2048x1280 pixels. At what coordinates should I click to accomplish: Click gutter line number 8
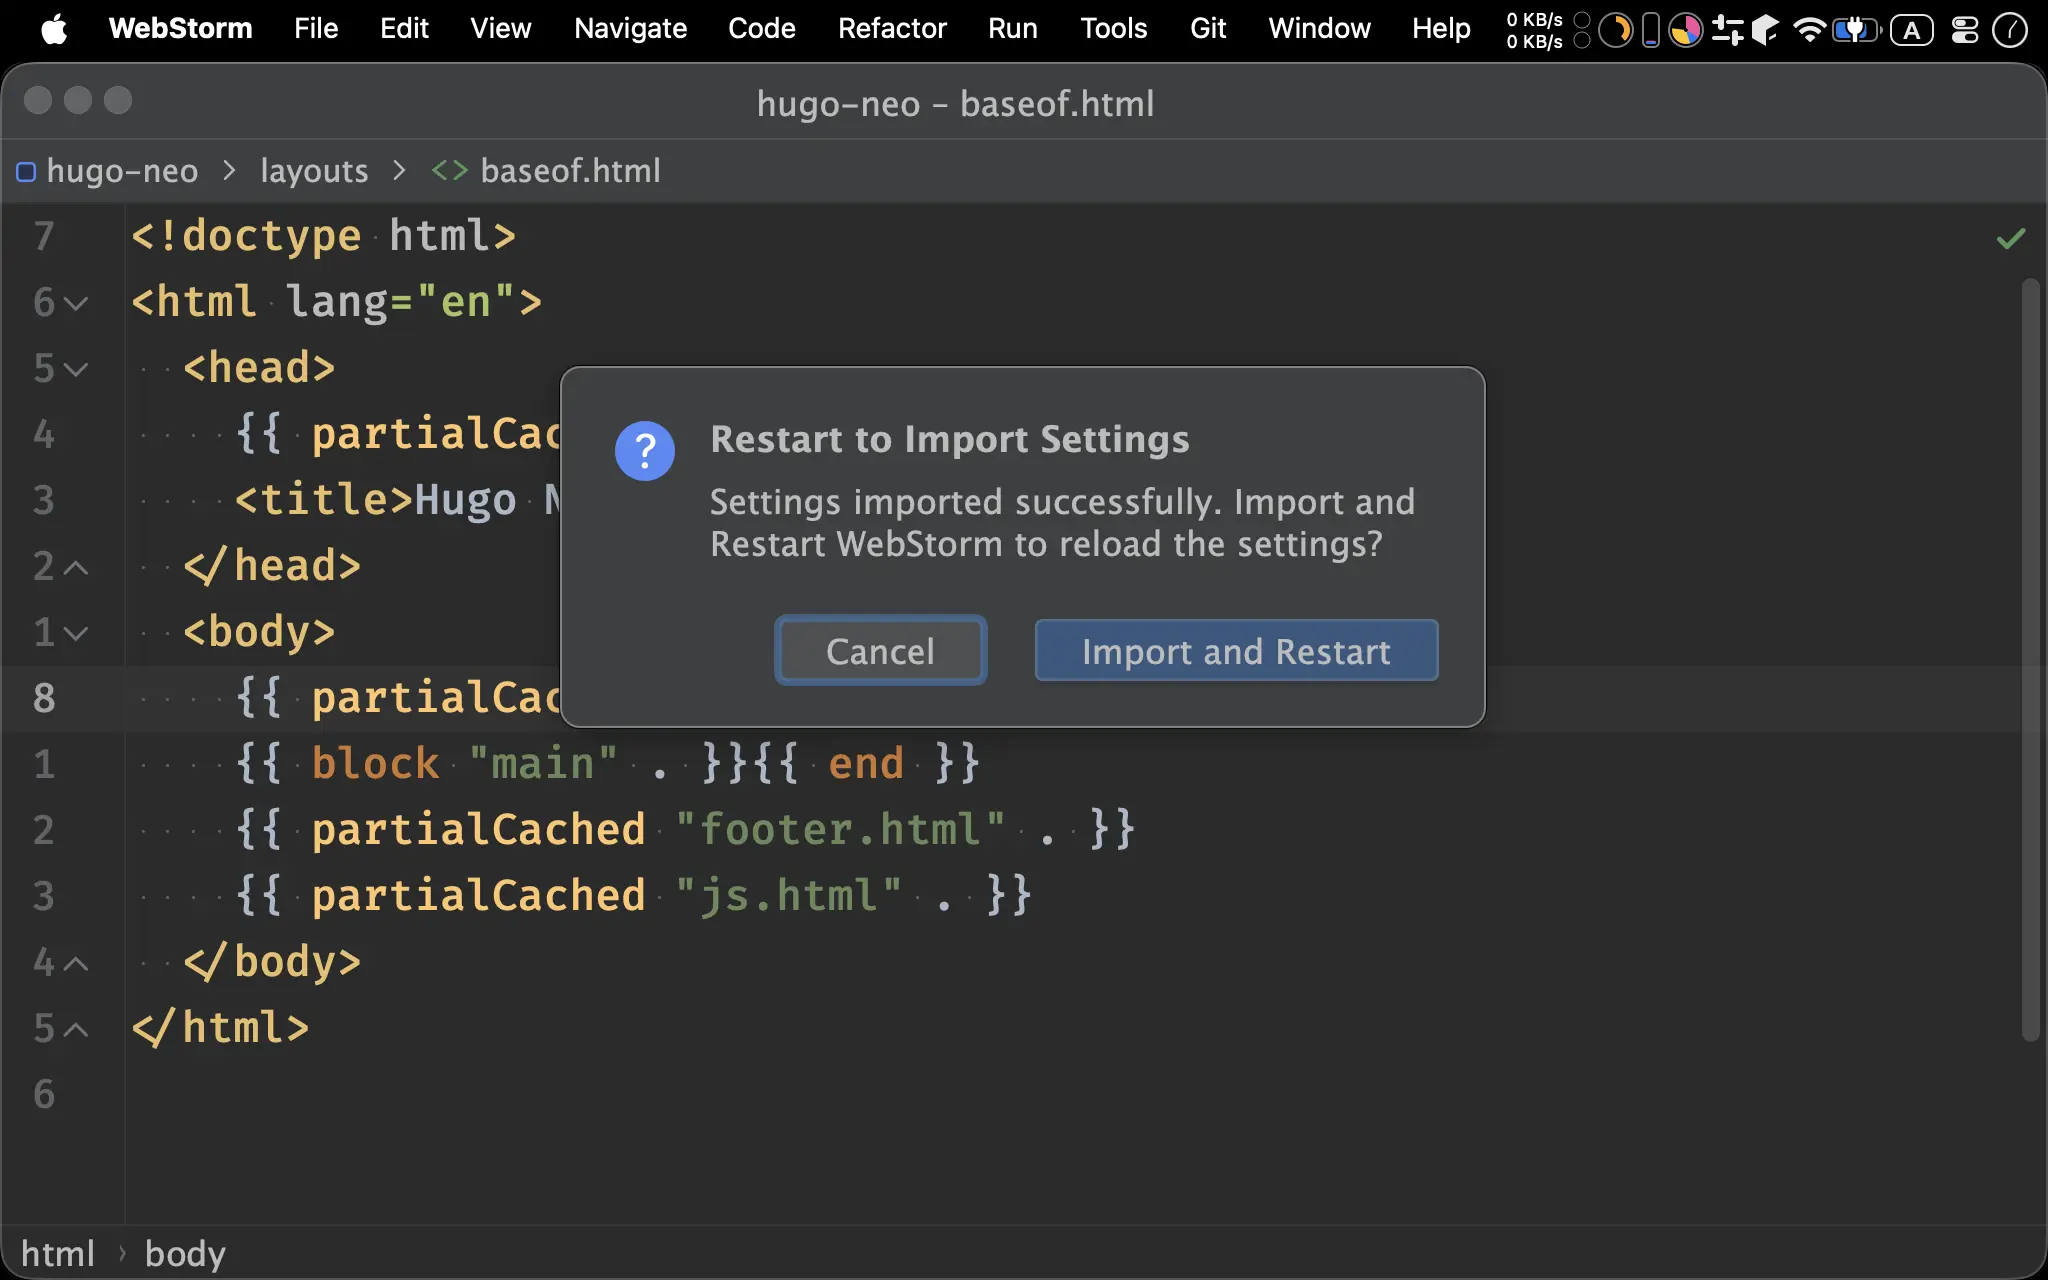pyautogui.click(x=44, y=698)
